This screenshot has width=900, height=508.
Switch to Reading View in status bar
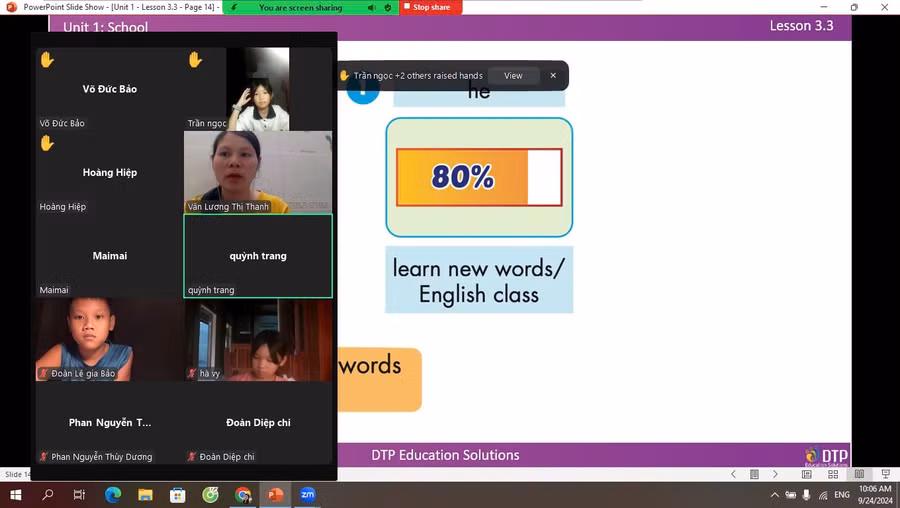[x=859, y=474]
